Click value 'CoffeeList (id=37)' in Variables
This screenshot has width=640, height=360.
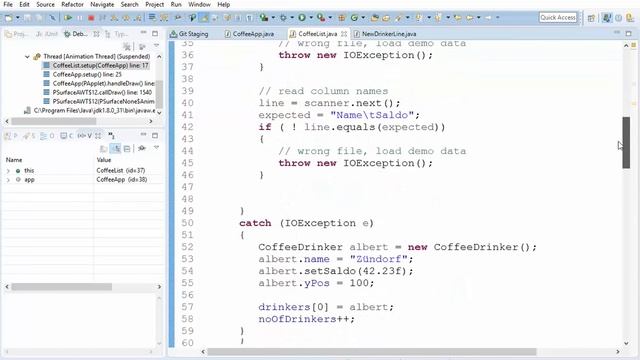coord(120,171)
